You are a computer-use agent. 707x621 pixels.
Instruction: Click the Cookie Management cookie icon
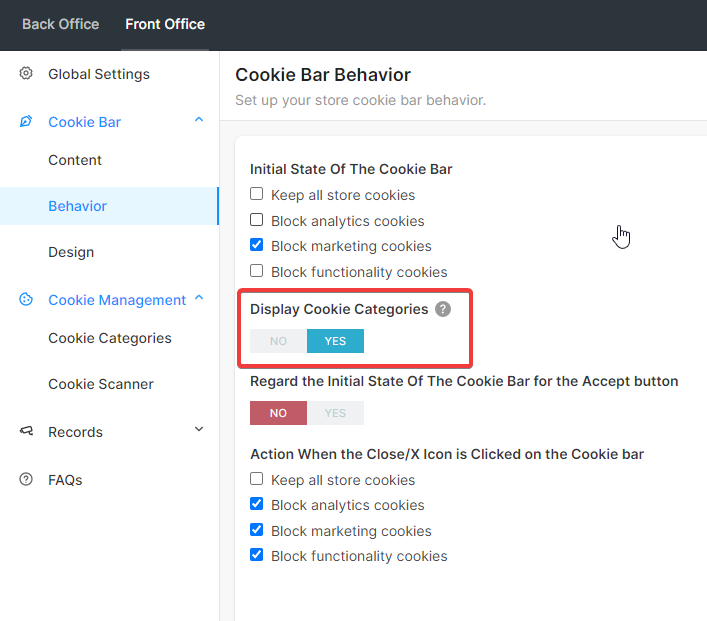(x=26, y=299)
